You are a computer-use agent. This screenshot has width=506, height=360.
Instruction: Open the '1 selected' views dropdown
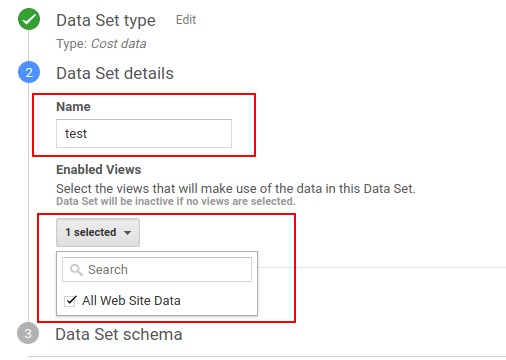[x=98, y=232]
